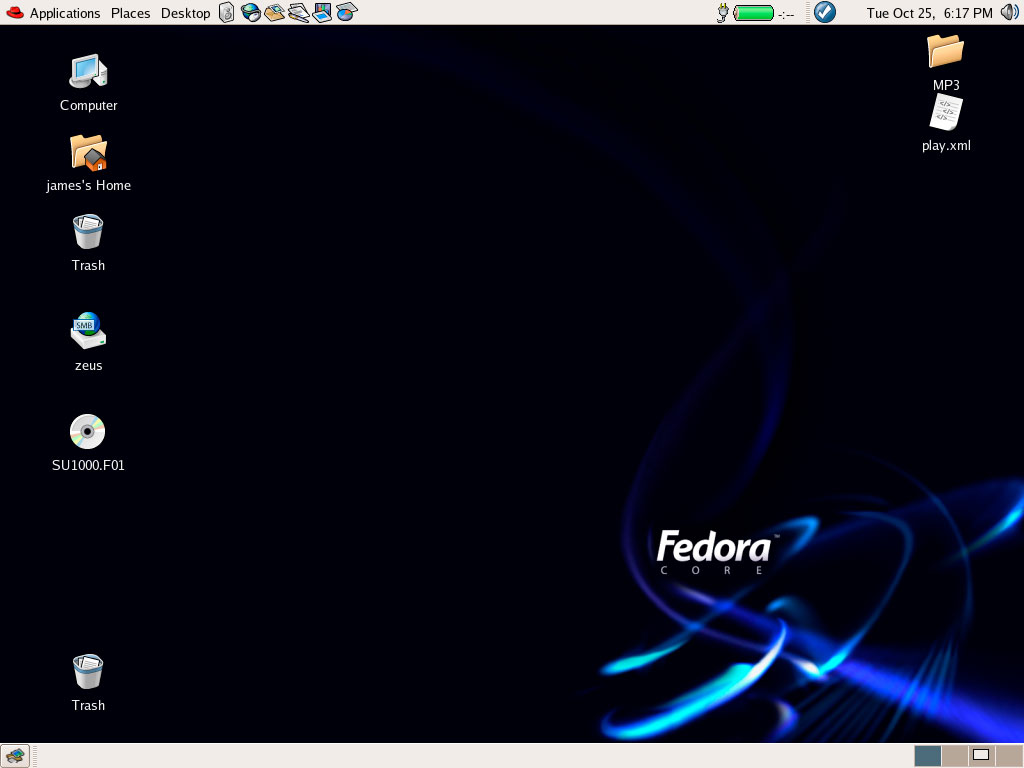Open the calendar from the date and time
This screenshot has width=1024, height=768.
pos(929,13)
